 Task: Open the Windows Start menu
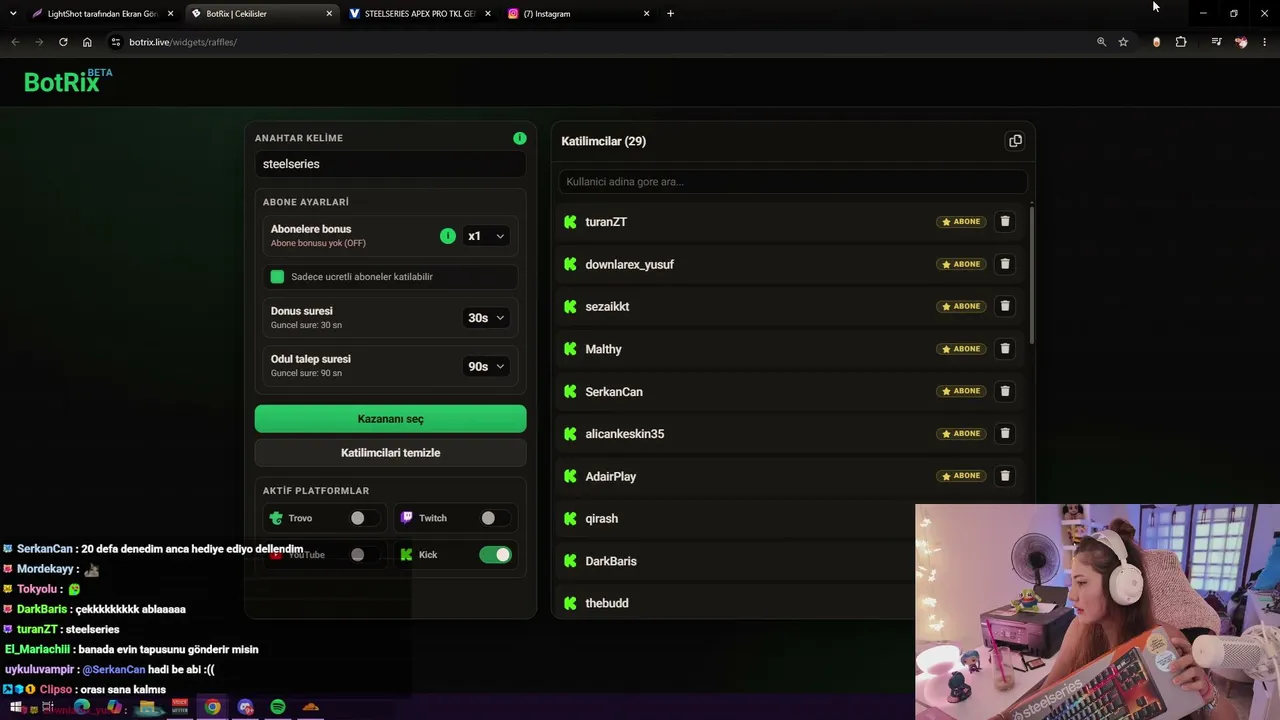pyautogui.click(x=16, y=707)
